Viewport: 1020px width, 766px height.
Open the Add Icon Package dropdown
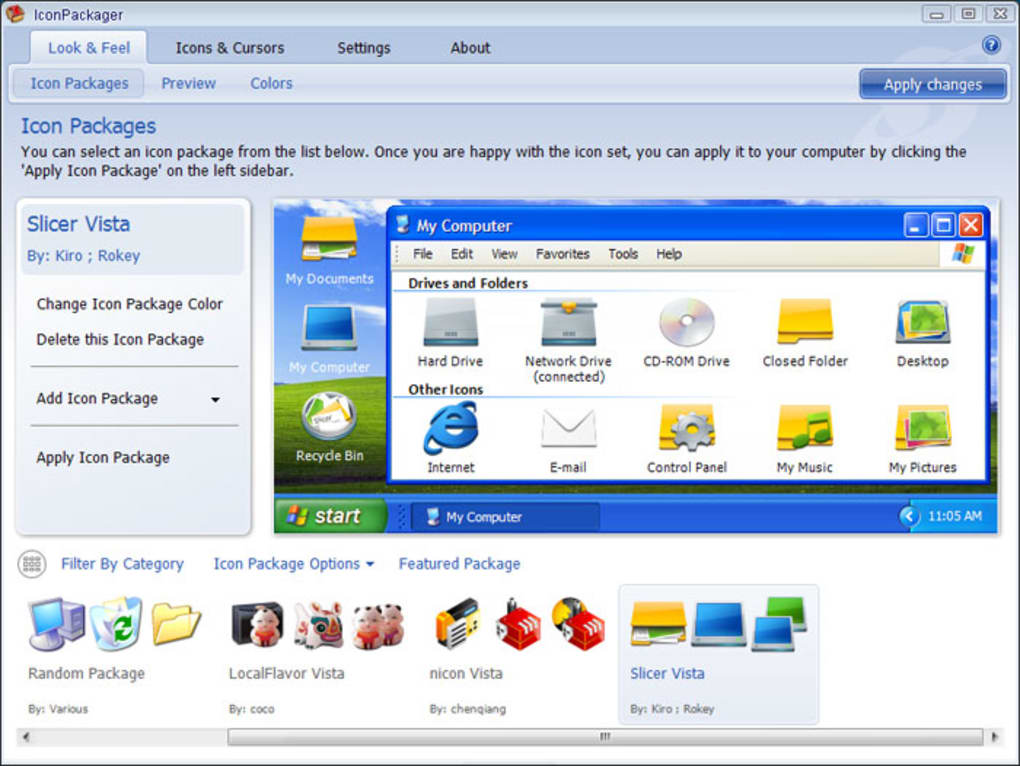click(215, 399)
